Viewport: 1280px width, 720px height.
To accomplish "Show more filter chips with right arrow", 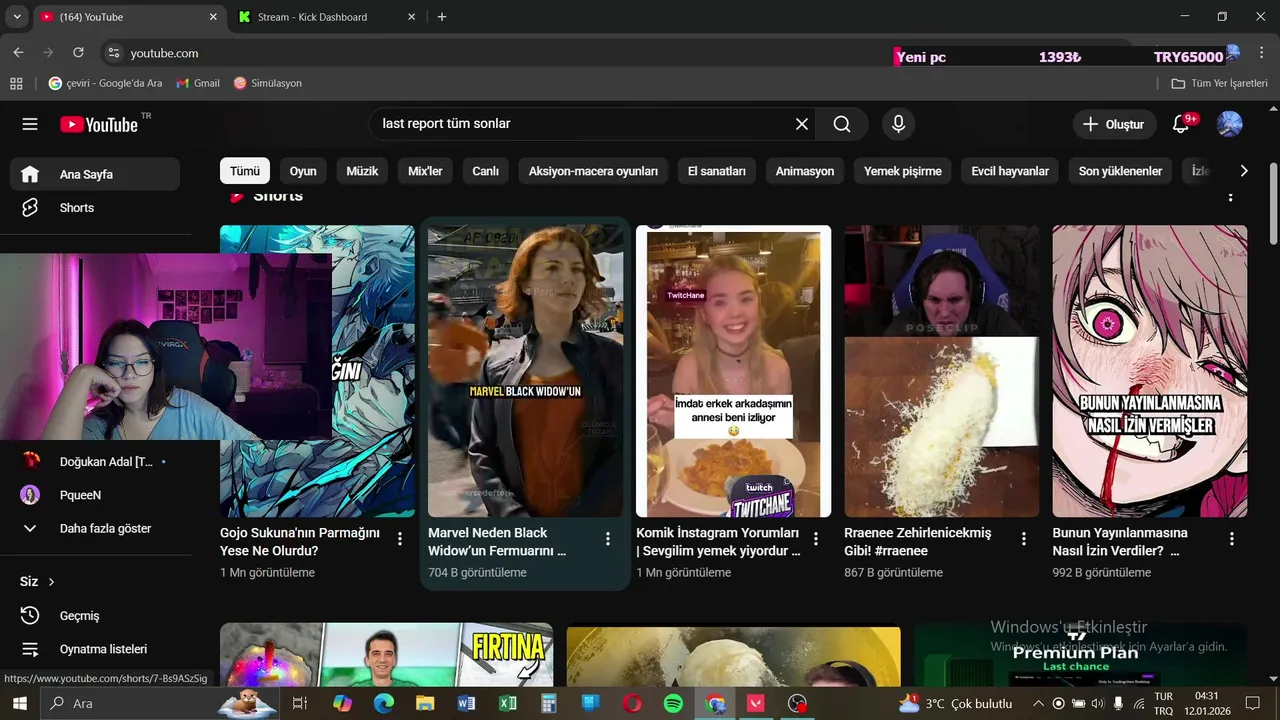I will 1243,171.
